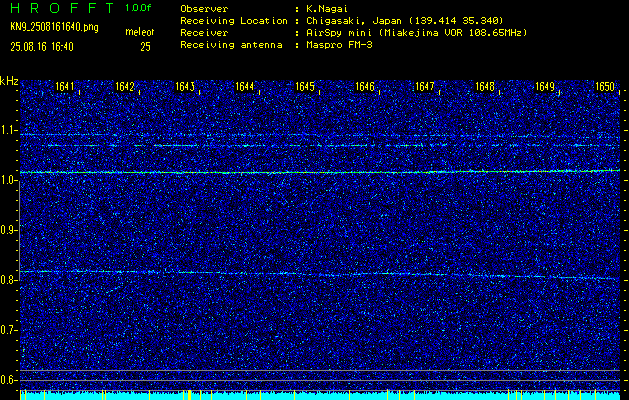The height and width of the screenshot is (400, 629).
Task: Click the 0.8 frequency axis label
Action: 9,280
